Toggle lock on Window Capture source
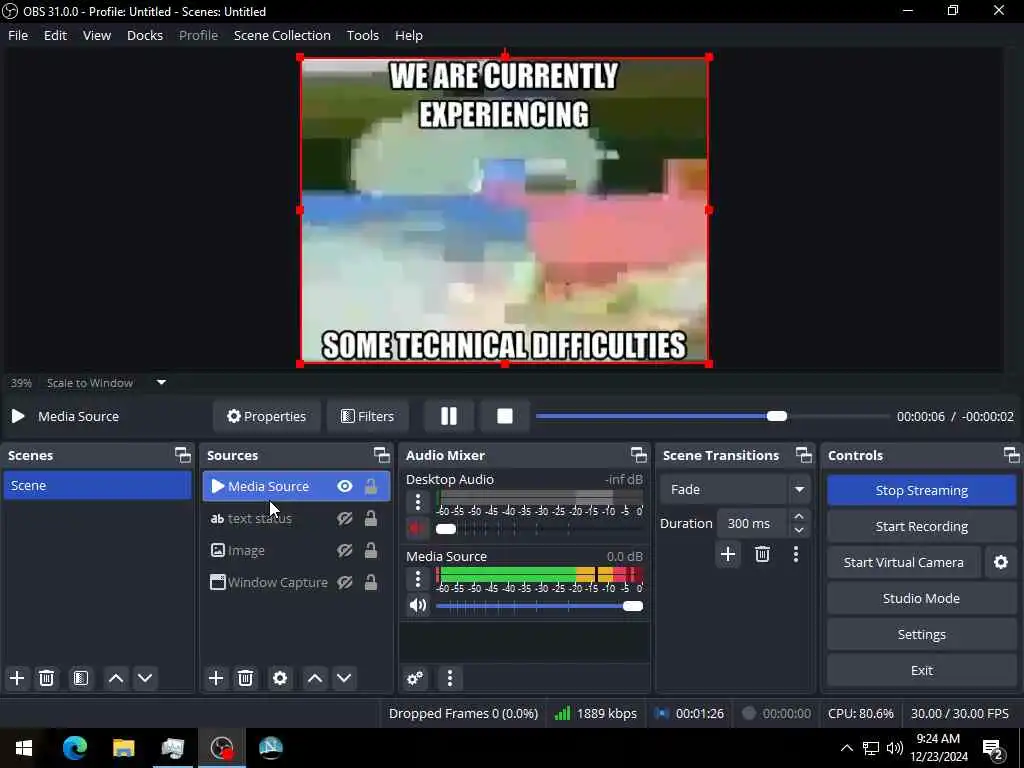The image size is (1024, 768). pos(370,582)
